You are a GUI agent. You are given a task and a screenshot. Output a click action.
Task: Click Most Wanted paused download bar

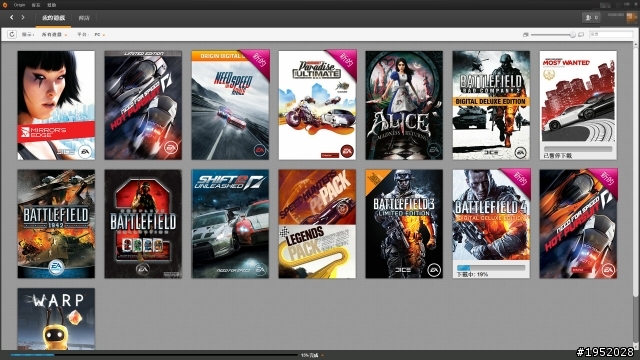(x=578, y=149)
